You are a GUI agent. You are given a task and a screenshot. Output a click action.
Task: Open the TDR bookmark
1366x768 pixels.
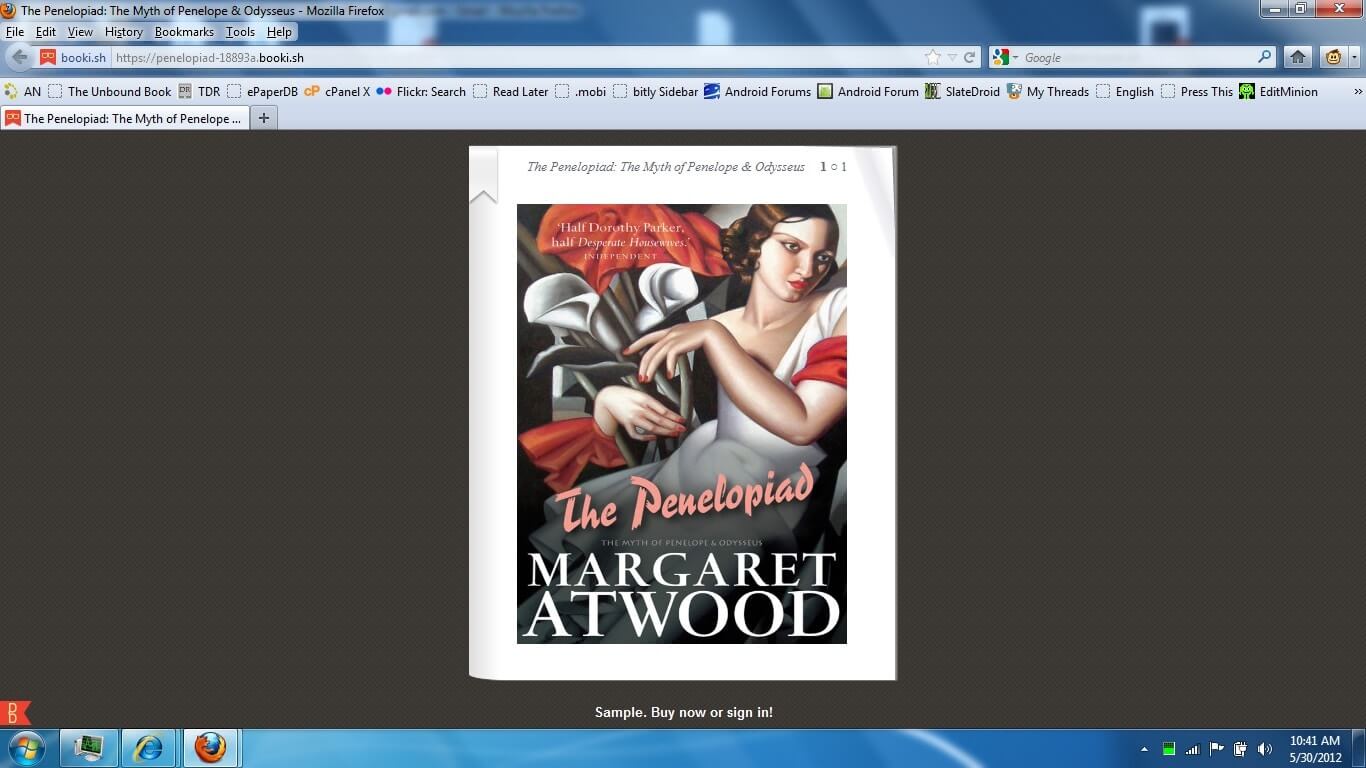pos(199,91)
